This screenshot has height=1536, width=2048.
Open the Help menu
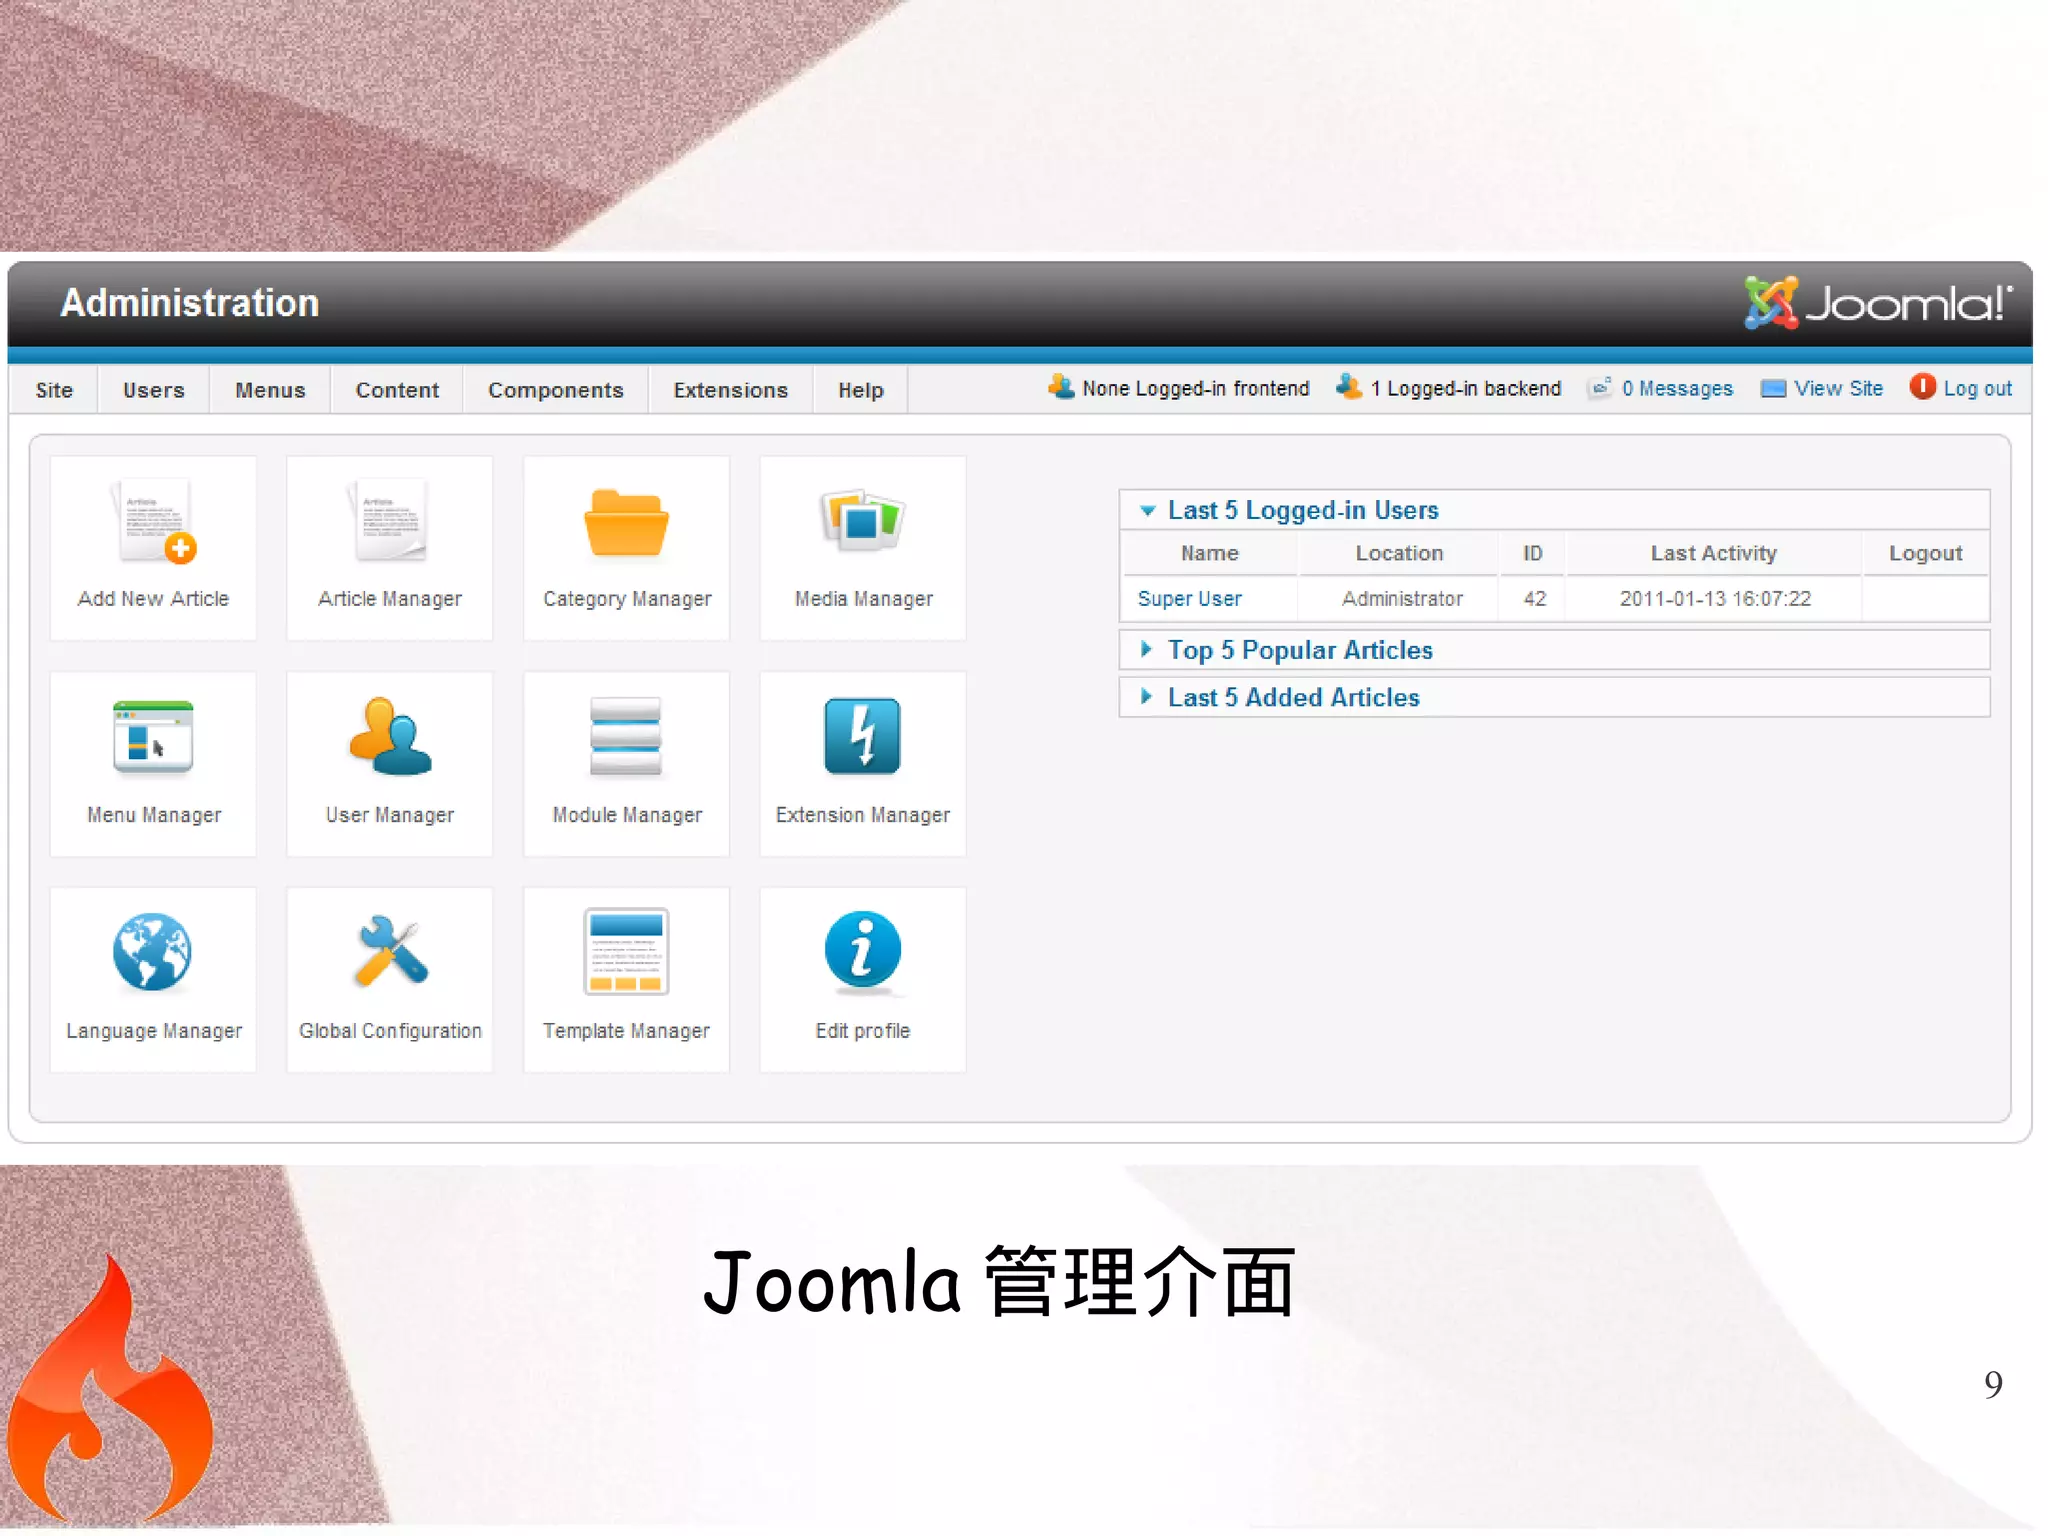[x=860, y=390]
